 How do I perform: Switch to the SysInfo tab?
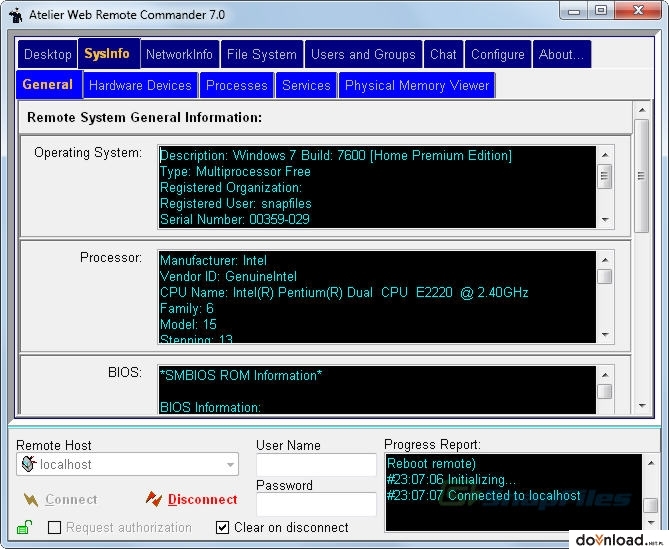coord(109,53)
